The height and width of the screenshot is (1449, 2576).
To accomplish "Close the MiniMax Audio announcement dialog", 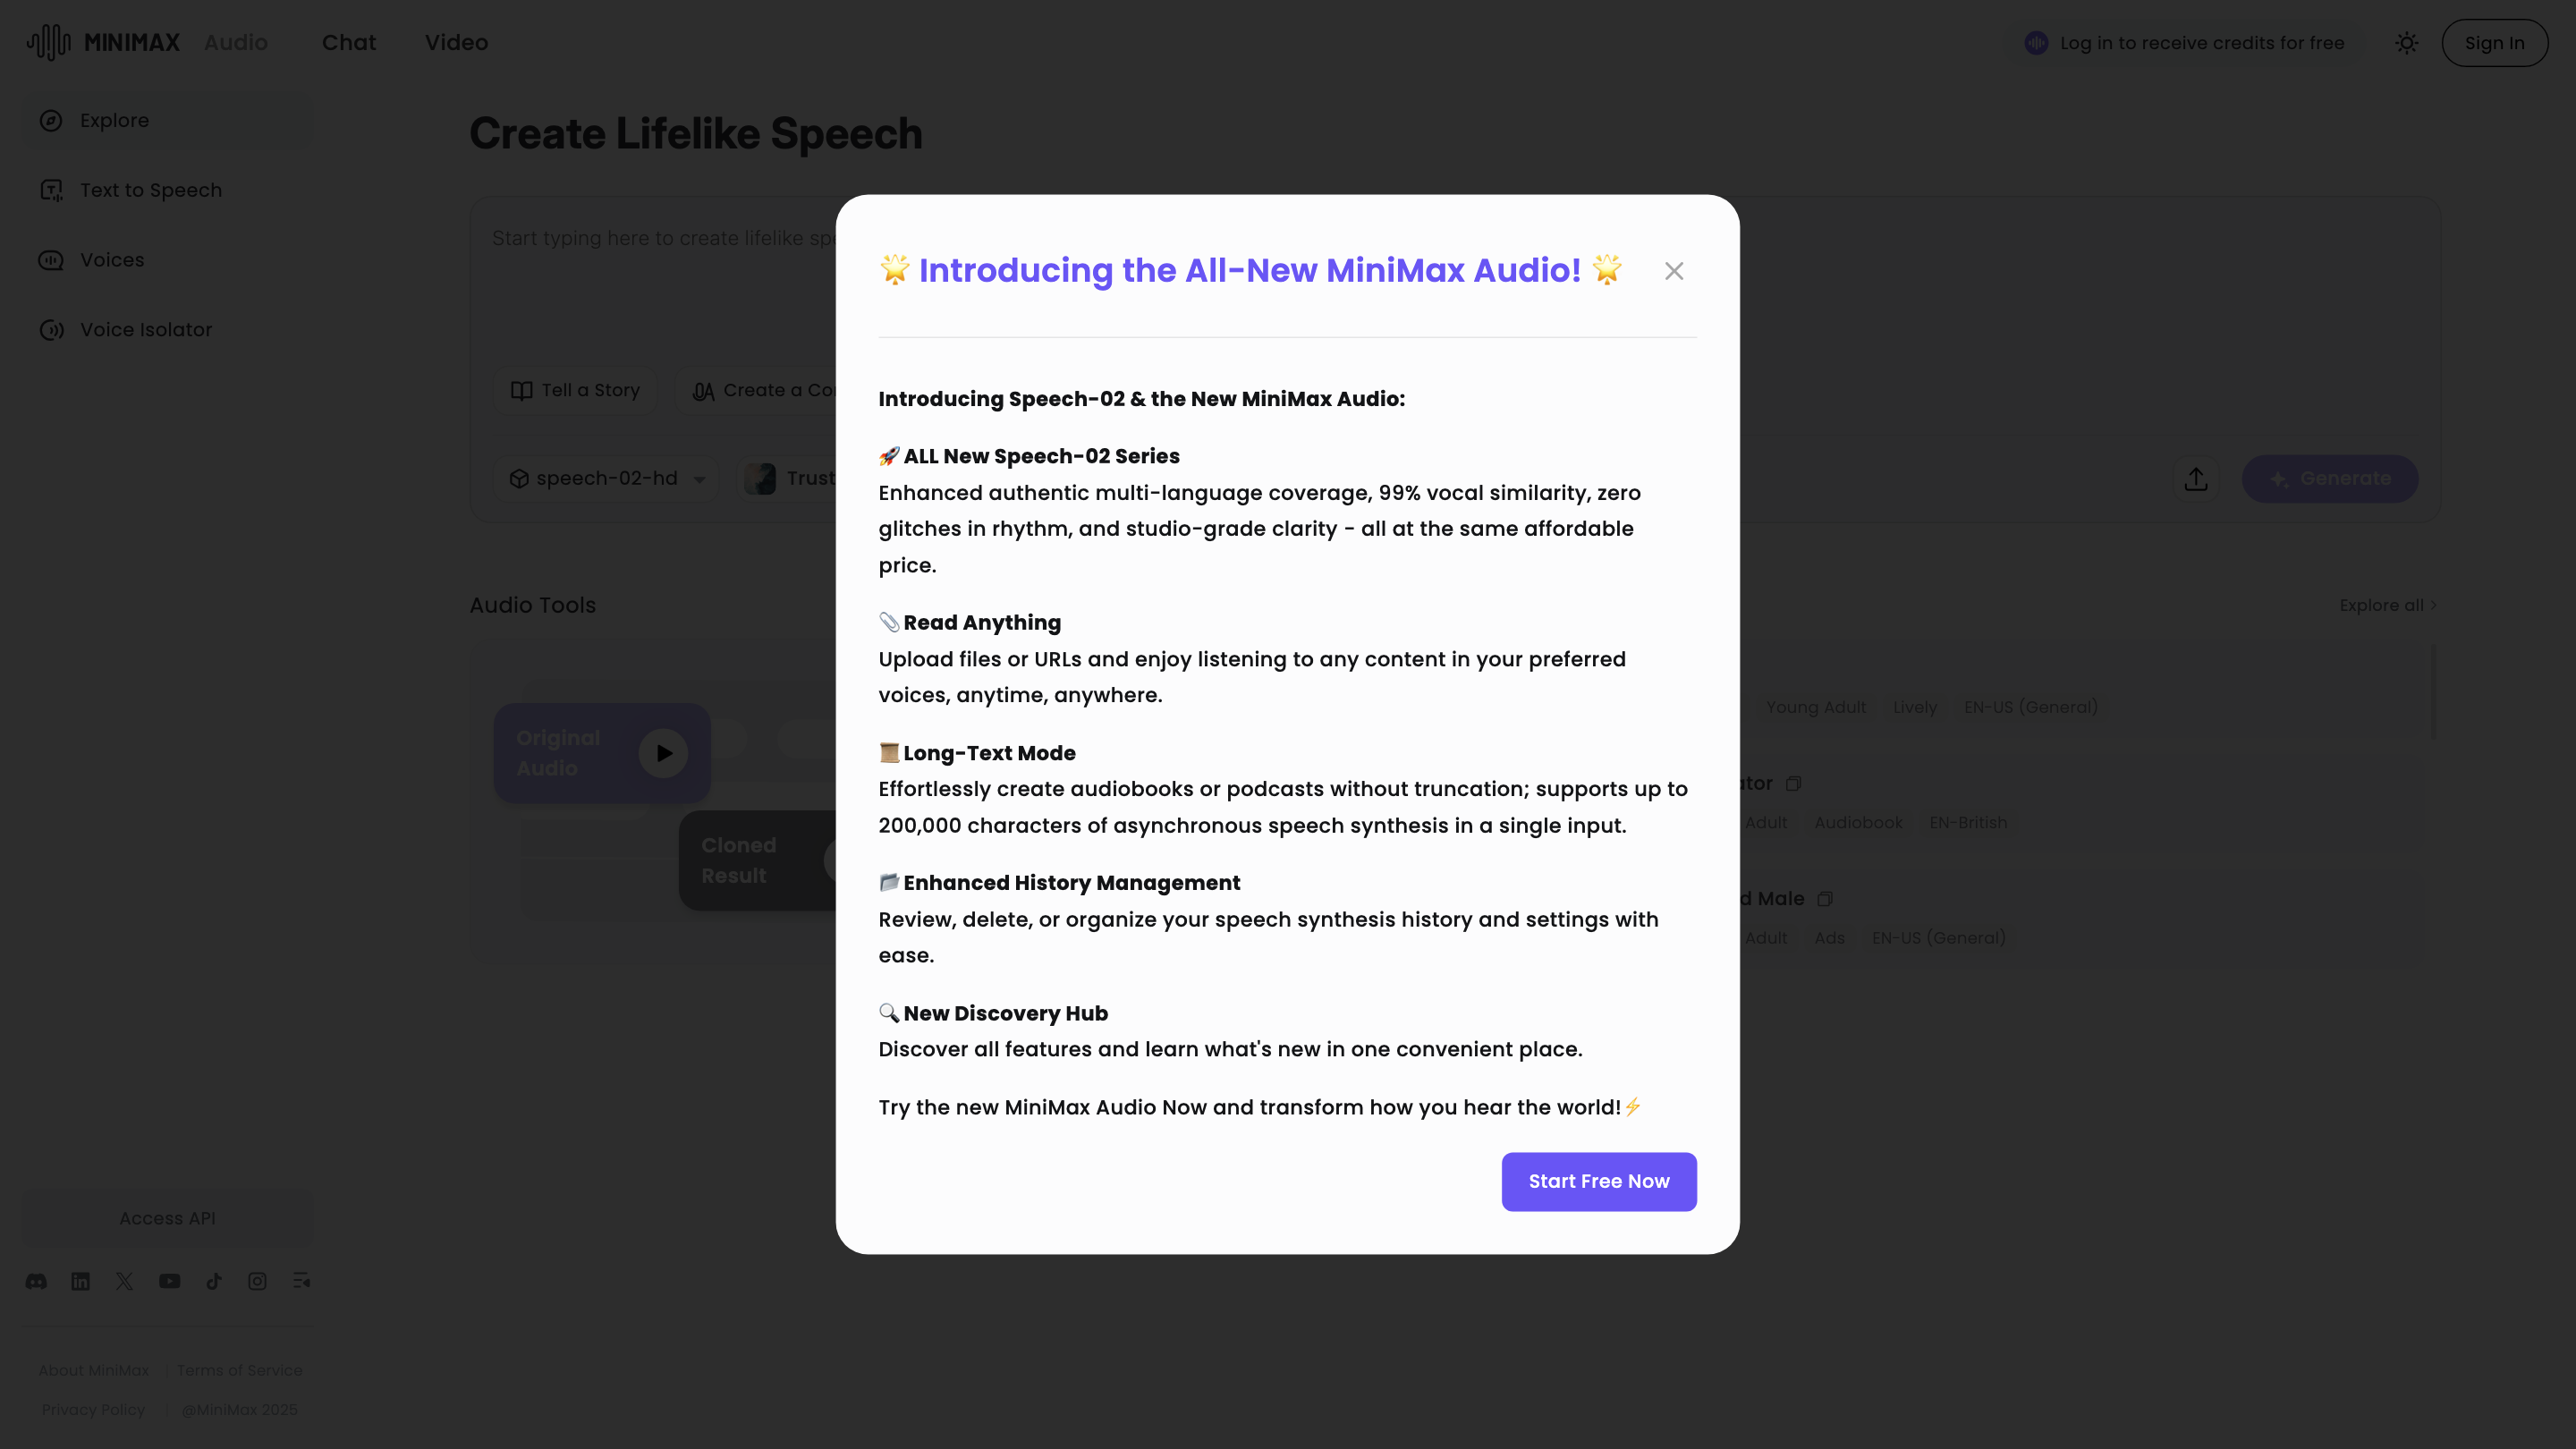I will tap(1673, 271).
